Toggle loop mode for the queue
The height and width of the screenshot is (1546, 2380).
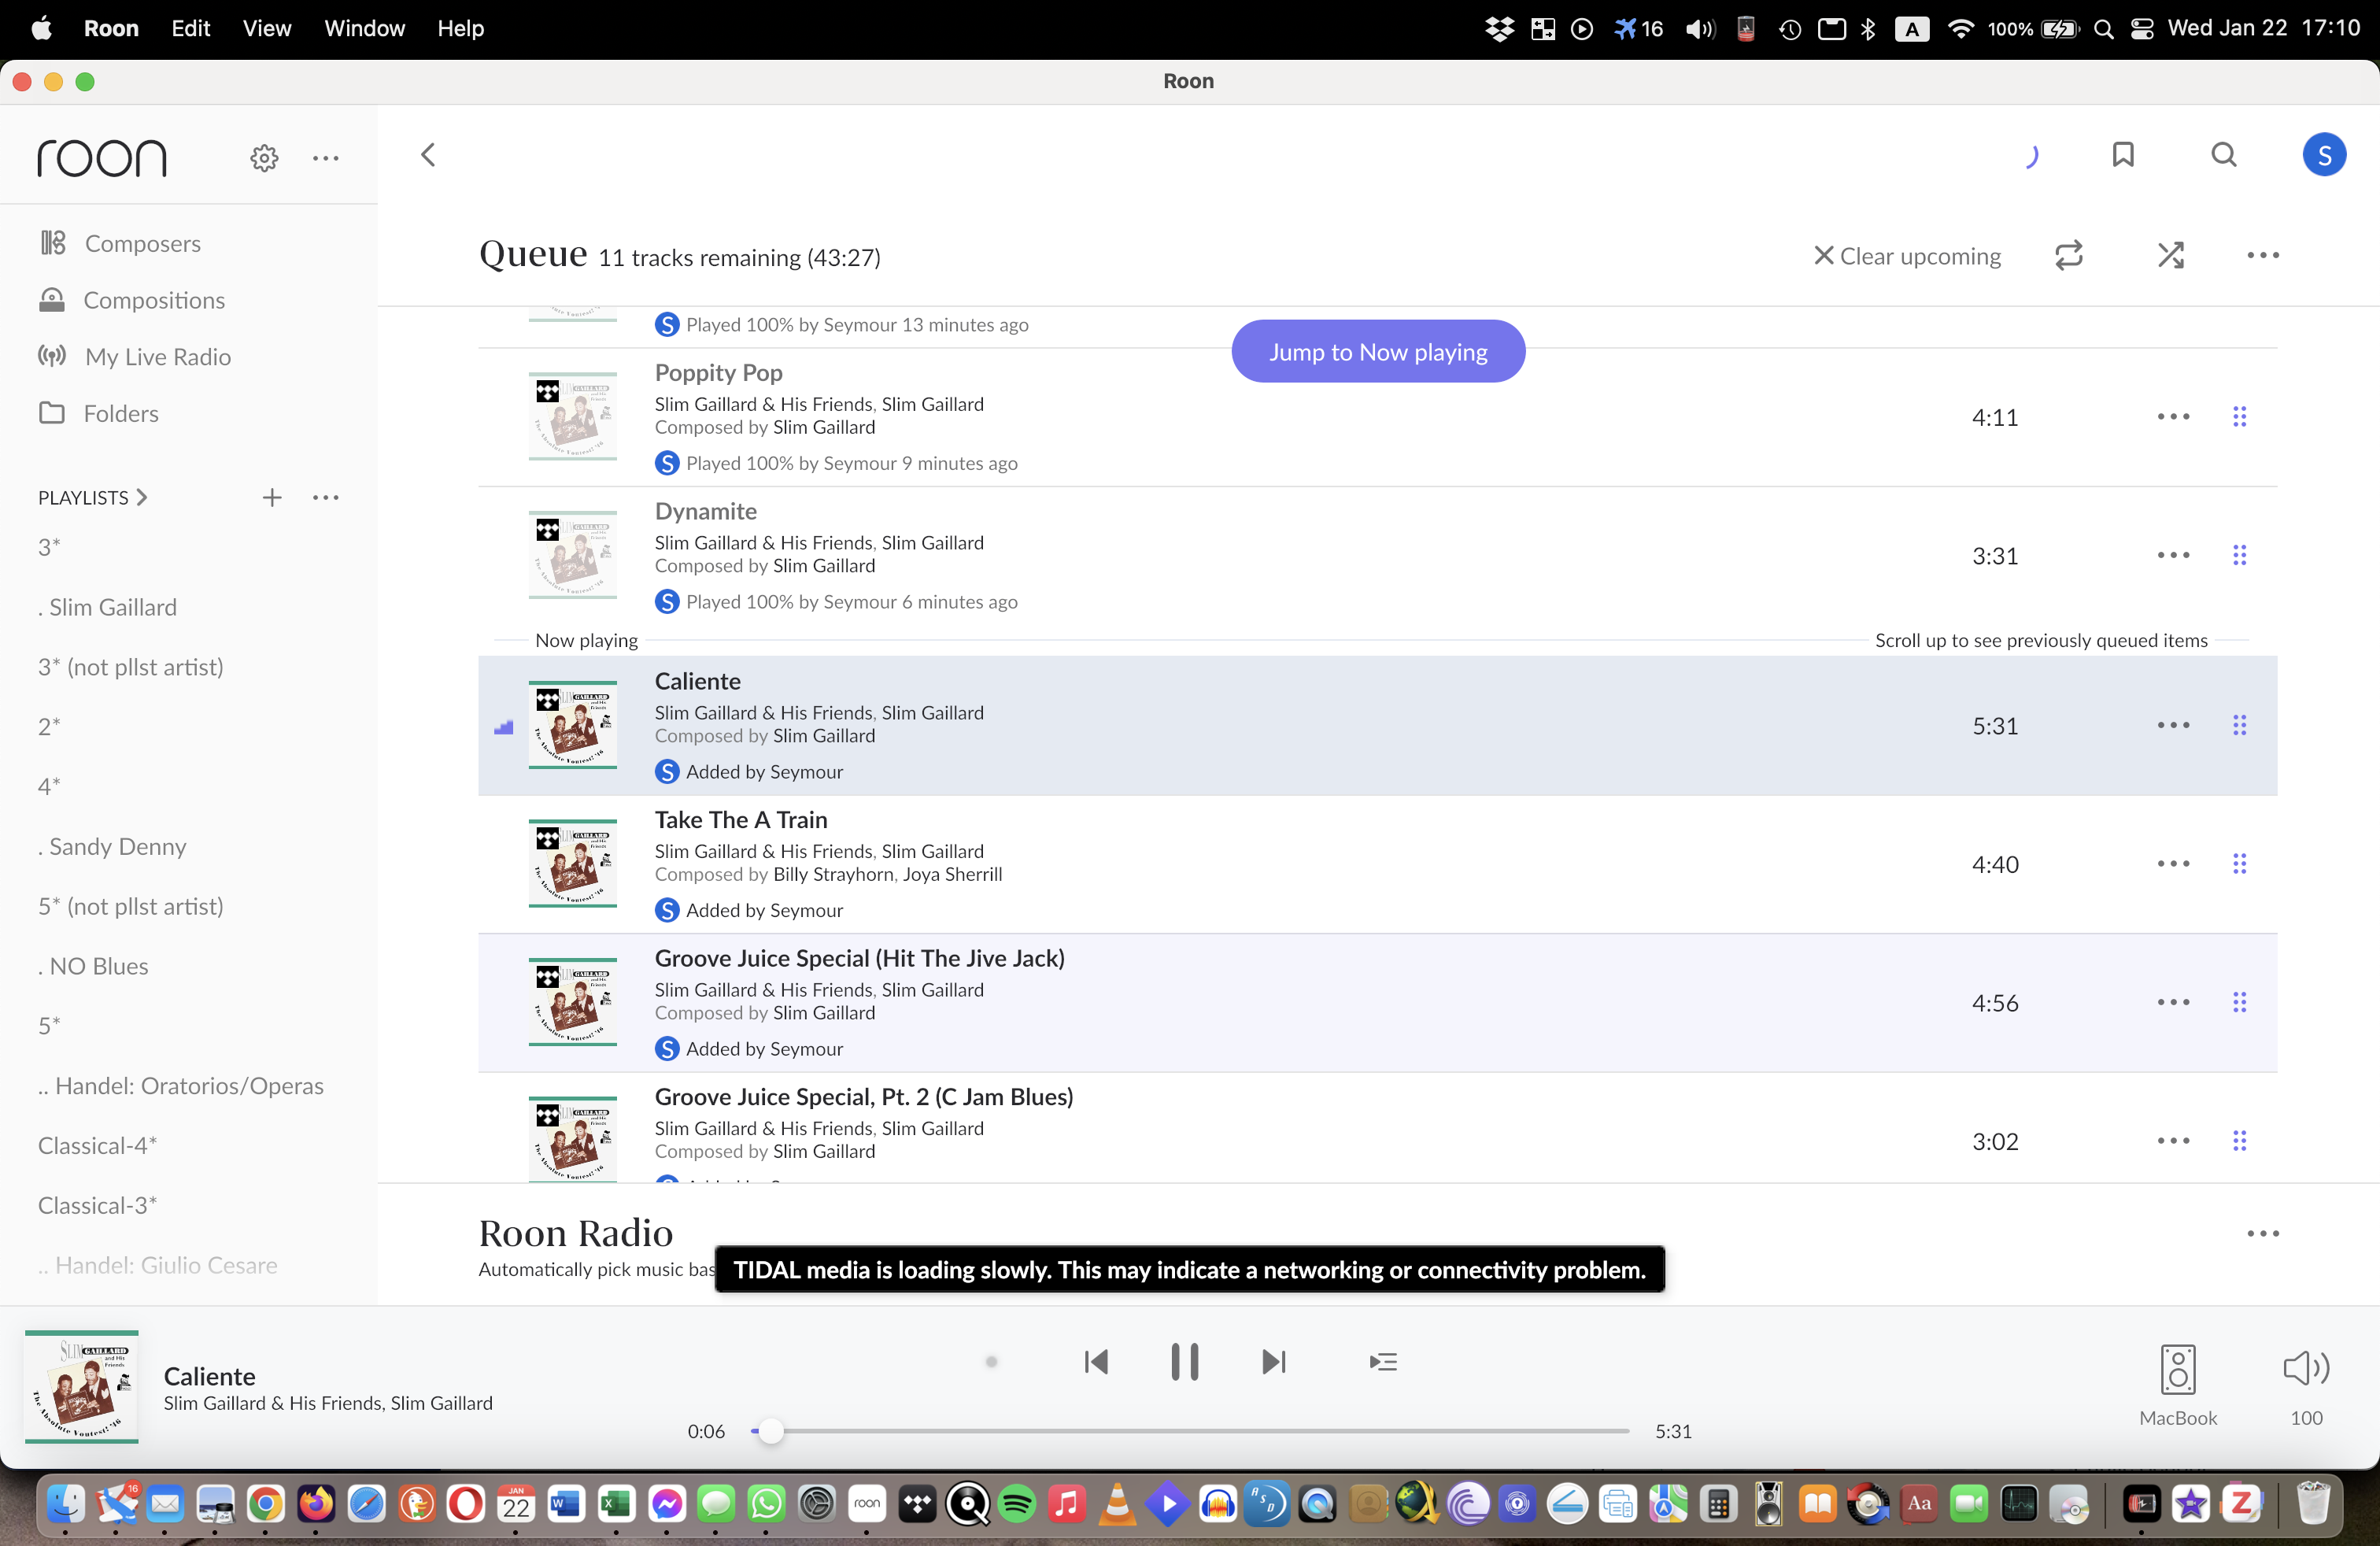[x=2069, y=255]
